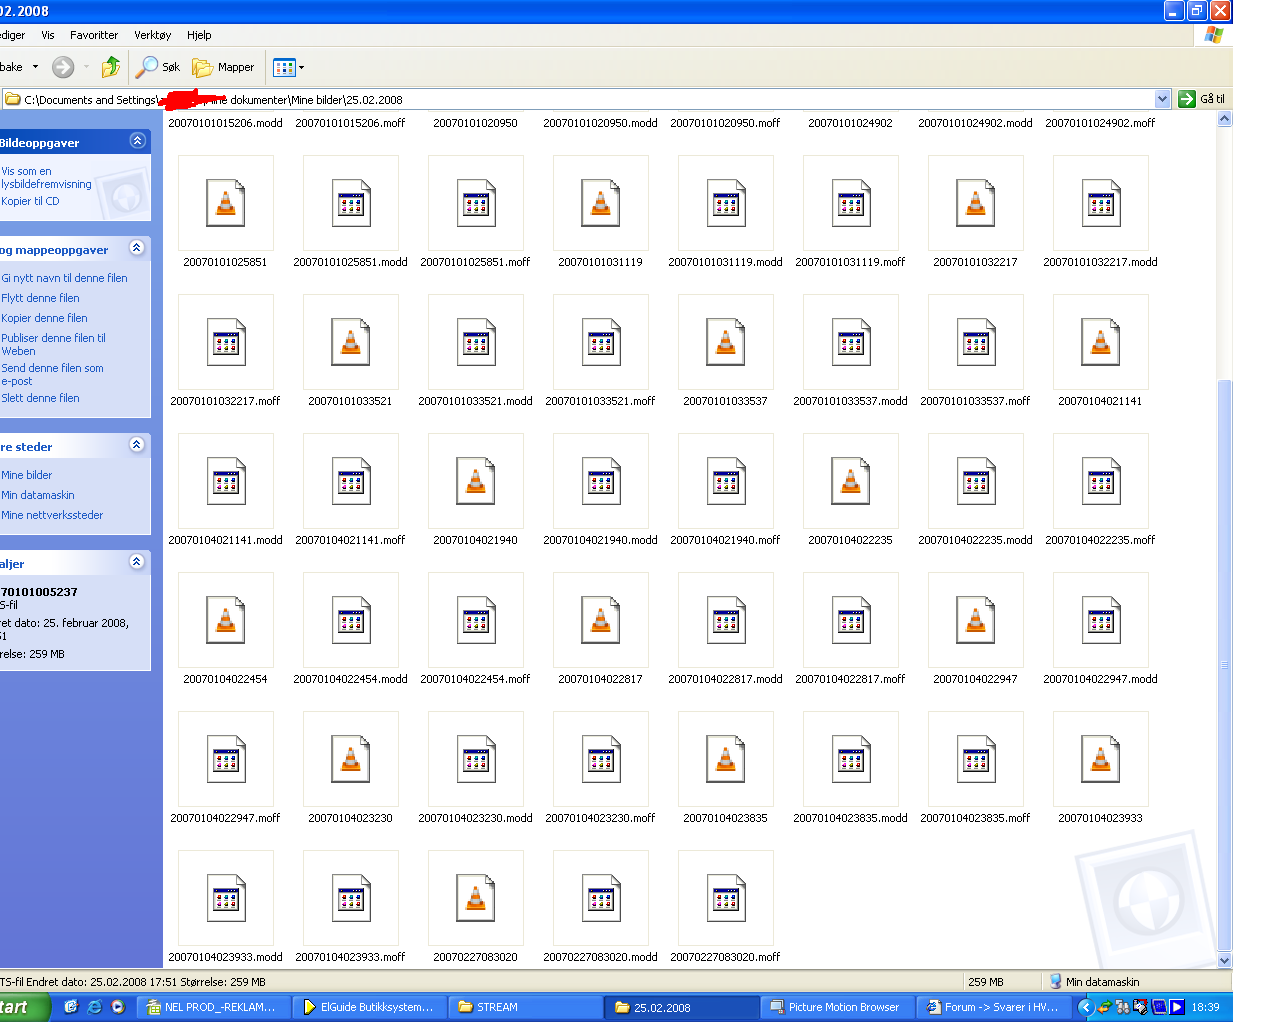
Task: Select file 20070101031119.moff icon
Action: [x=851, y=203]
